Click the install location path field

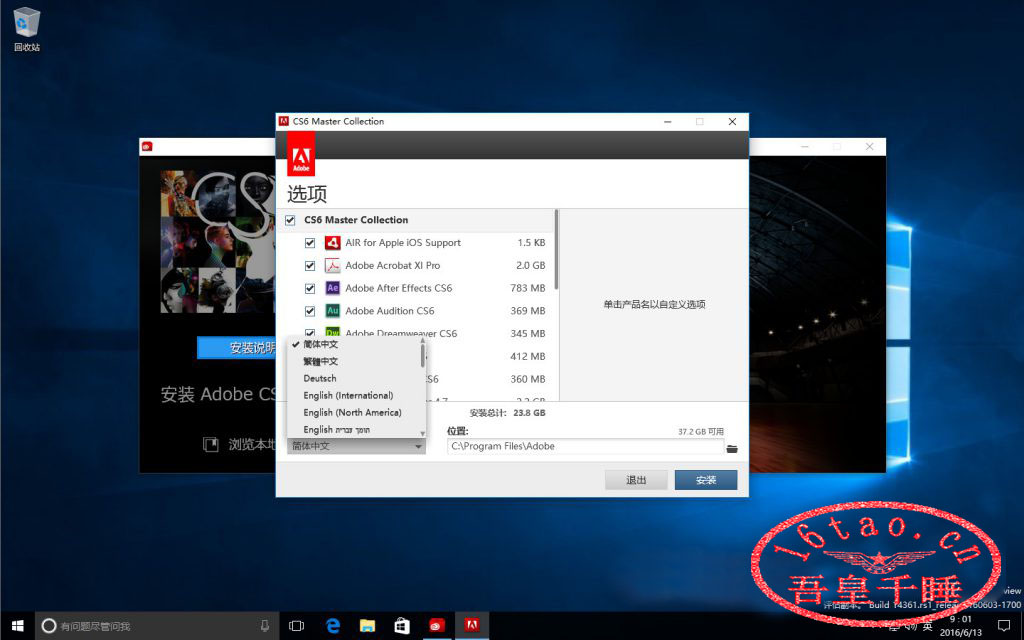pyautogui.click(x=585, y=447)
